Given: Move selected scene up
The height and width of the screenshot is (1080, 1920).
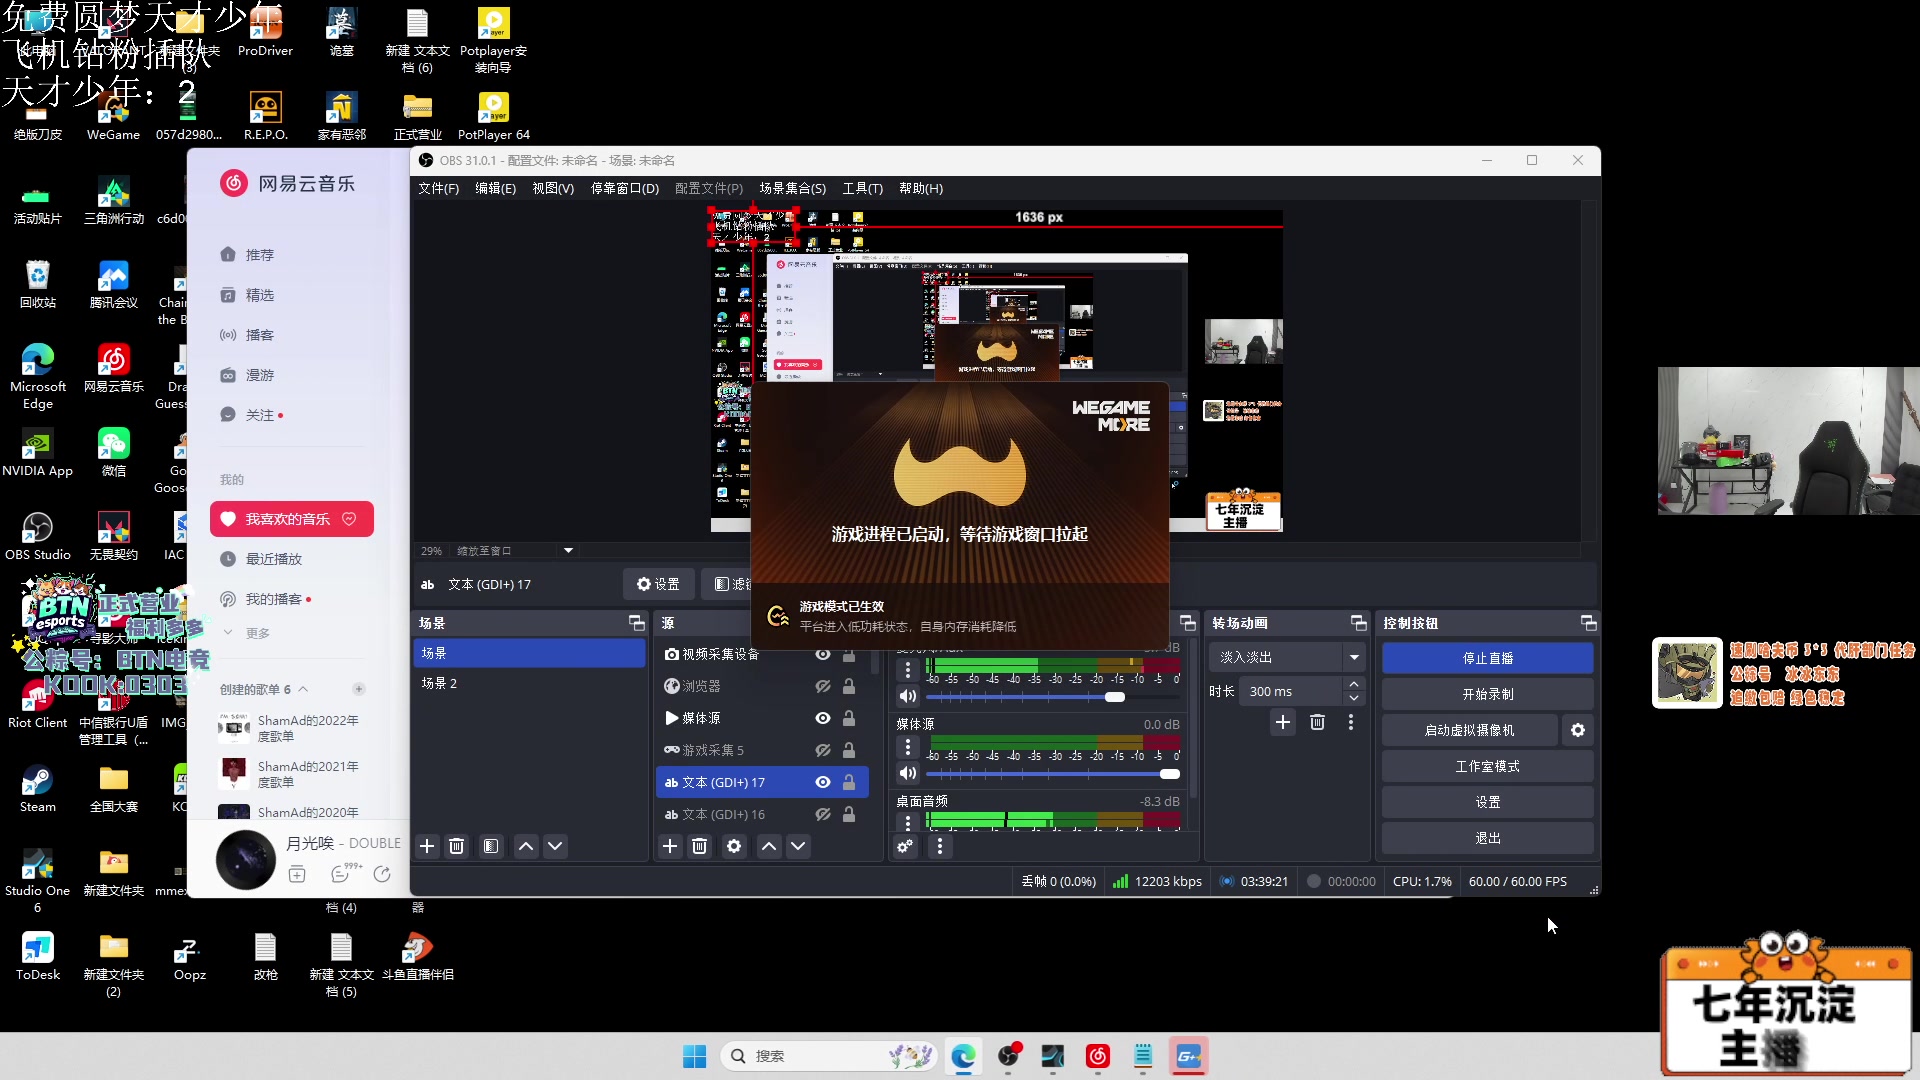Looking at the screenshot, I should coord(526,846).
